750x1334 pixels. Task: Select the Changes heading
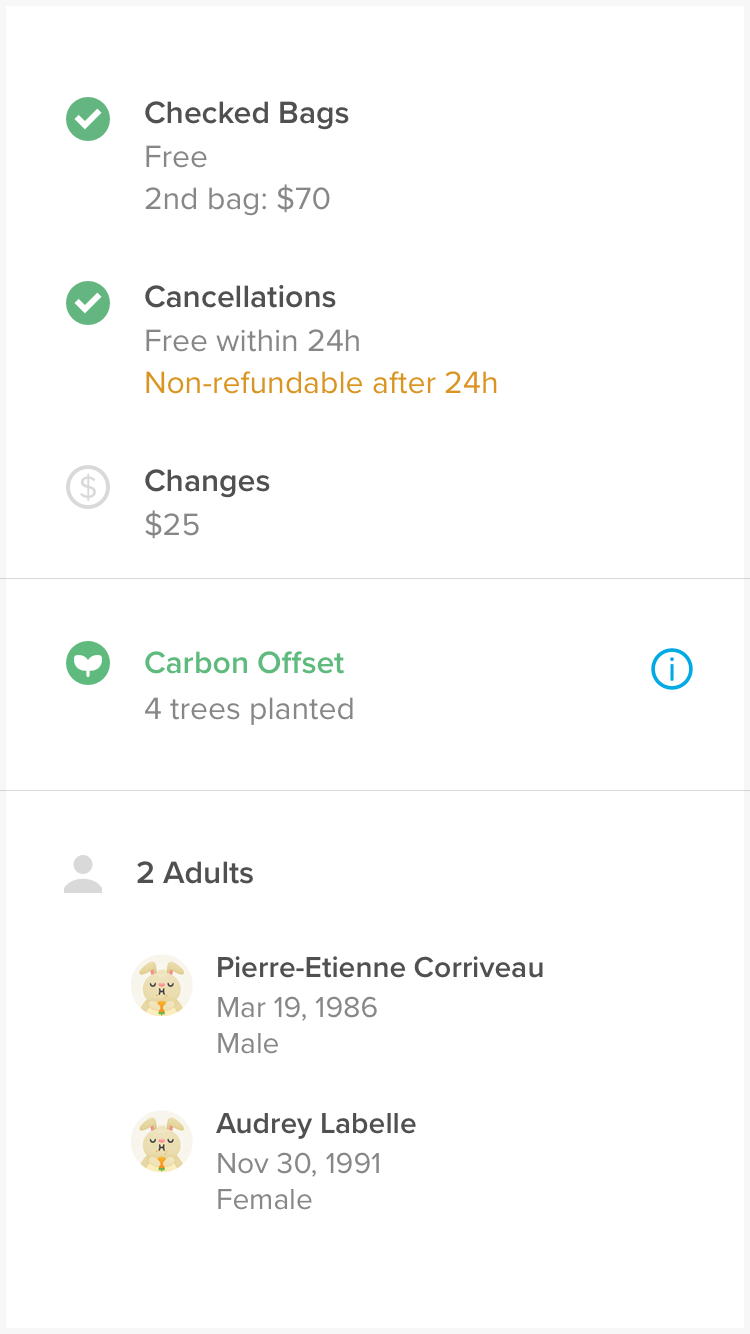pos(207,481)
